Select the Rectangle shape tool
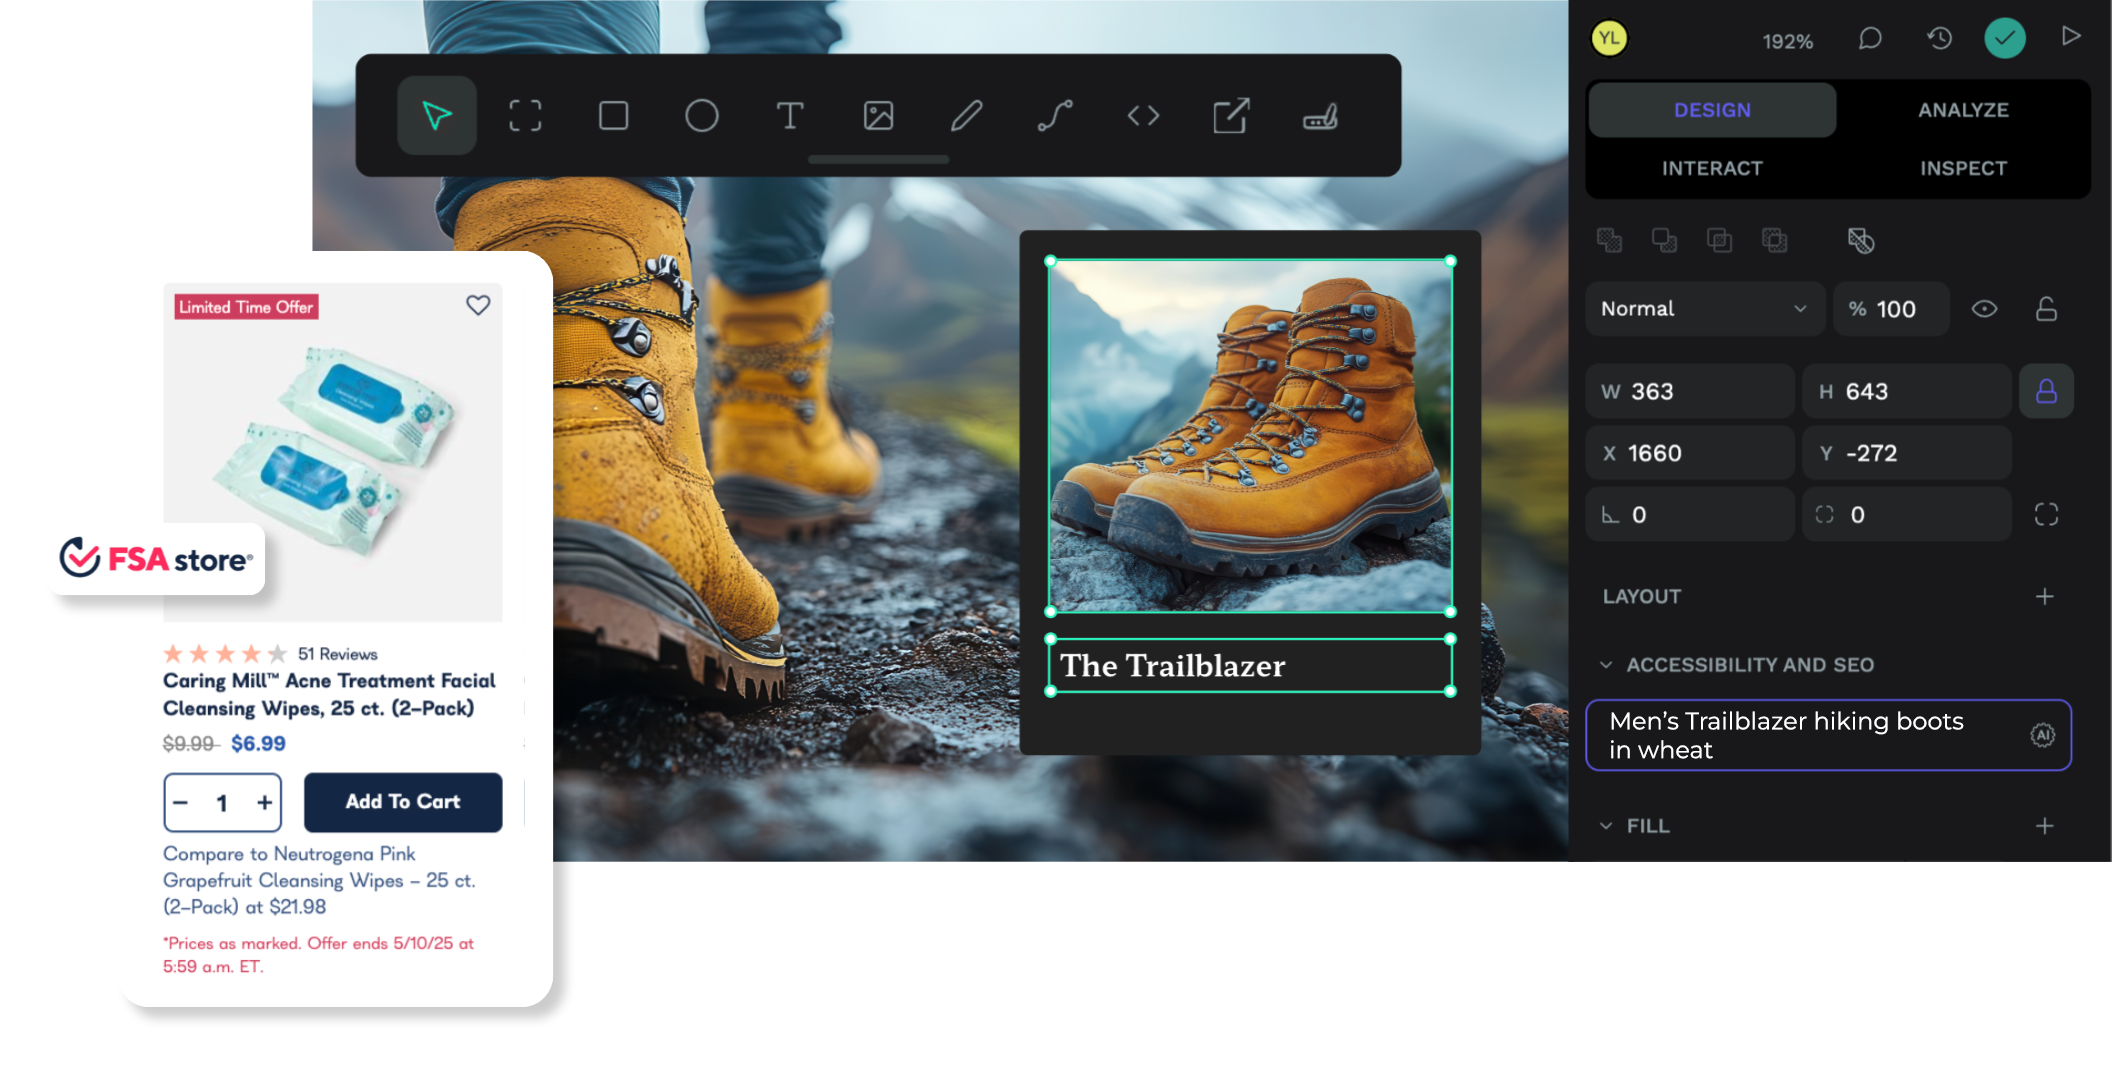2113x1087 pixels. pos(613,116)
